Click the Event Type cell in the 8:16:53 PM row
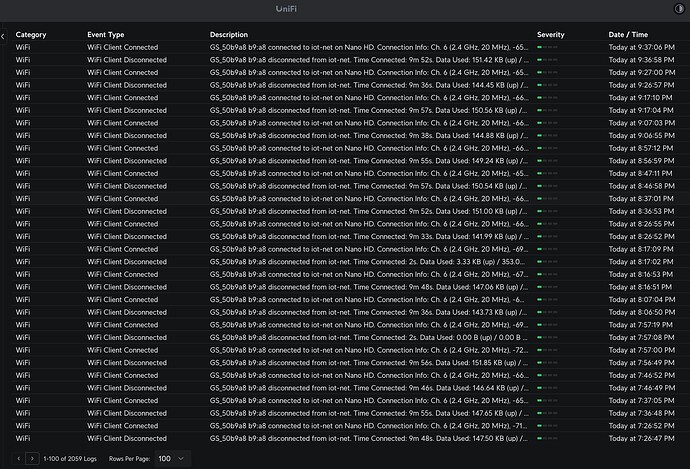 [x=122, y=274]
